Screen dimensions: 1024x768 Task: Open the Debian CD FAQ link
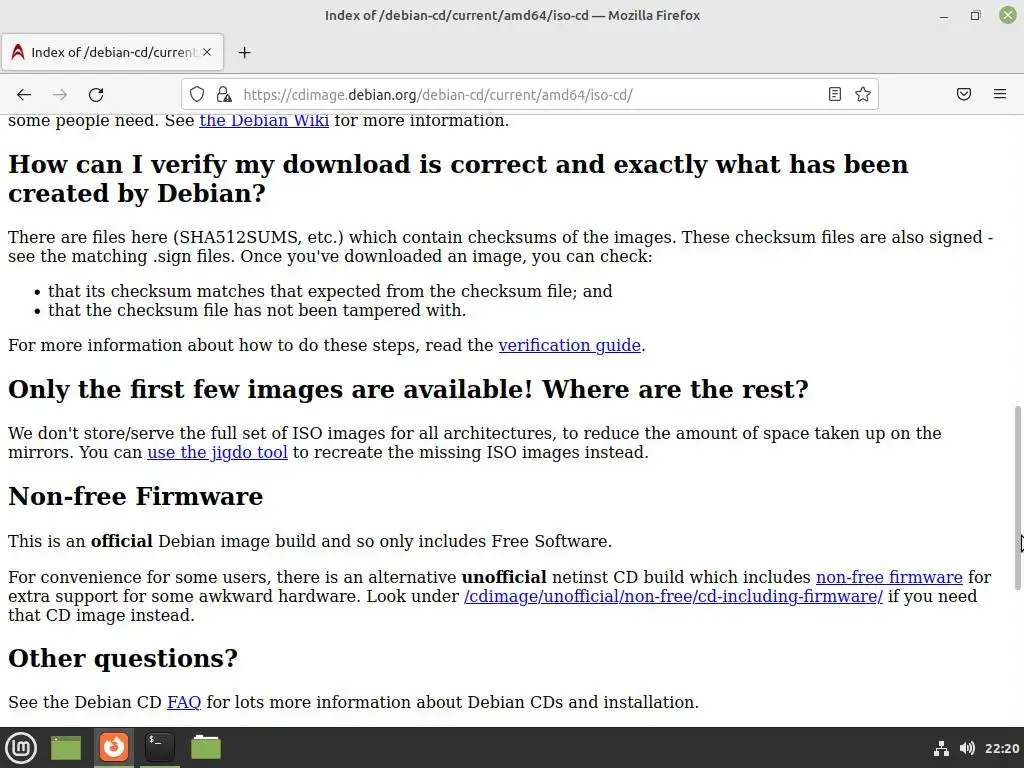pos(184,702)
